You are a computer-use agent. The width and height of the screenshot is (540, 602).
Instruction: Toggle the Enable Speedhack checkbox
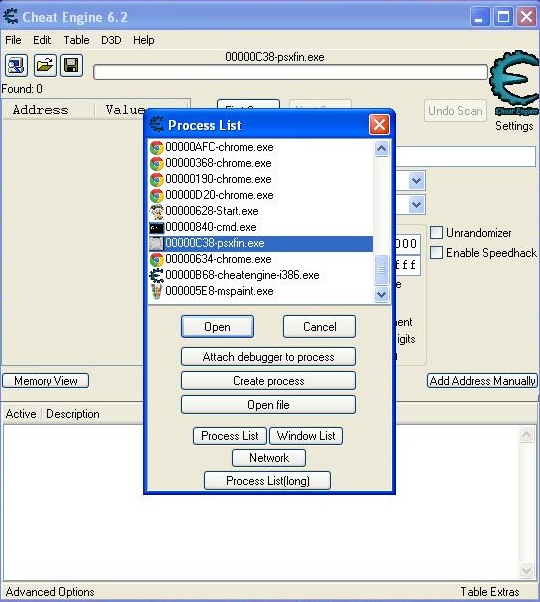pos(436,253)
